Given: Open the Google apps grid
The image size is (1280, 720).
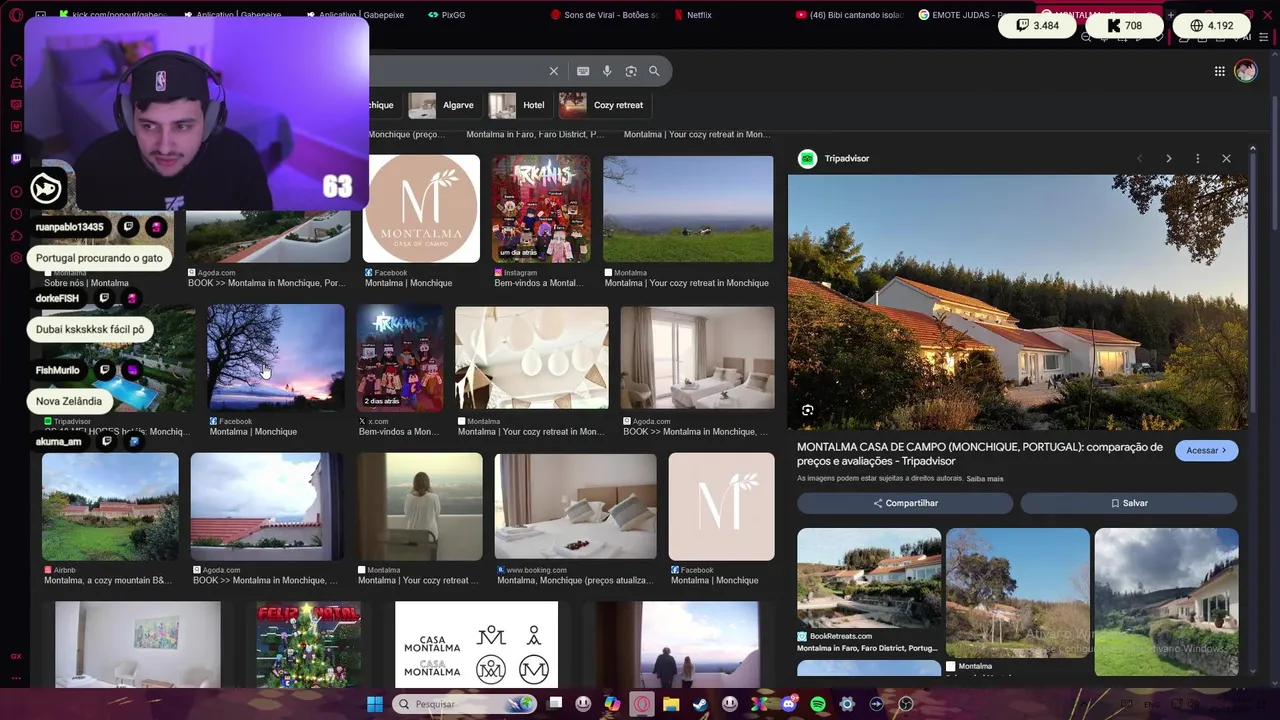Looking at the screenshot, I should (1220, 71).
